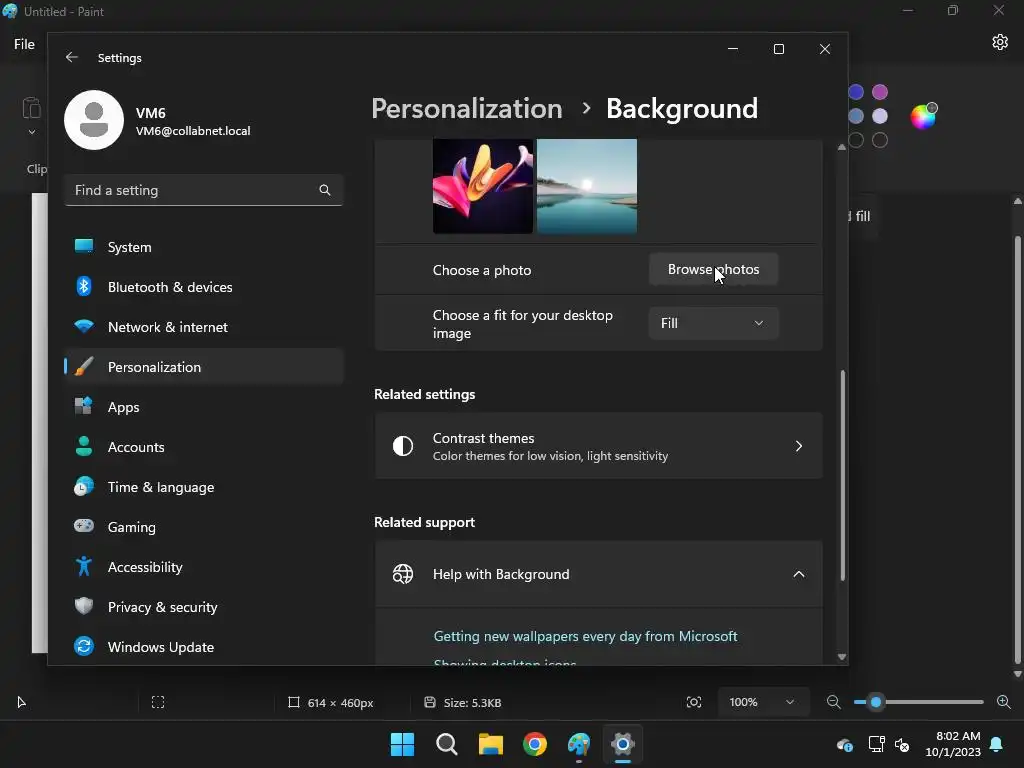This screenshot has width=1024, height=768.
Task: Open the notification bell in the tray
Action: pos(997,744)
